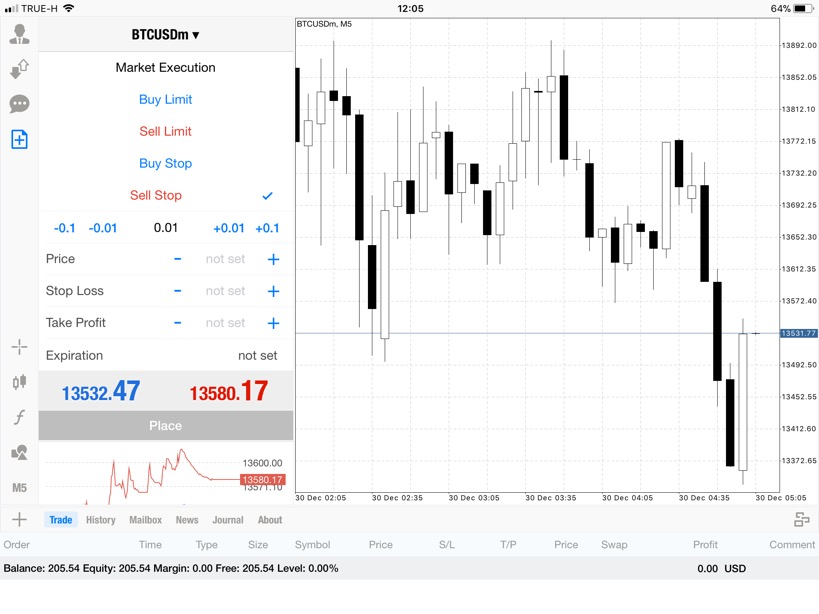Screen dimensions: 819x614
Task: Select Sell Limit order type
Action: point(165,132)
